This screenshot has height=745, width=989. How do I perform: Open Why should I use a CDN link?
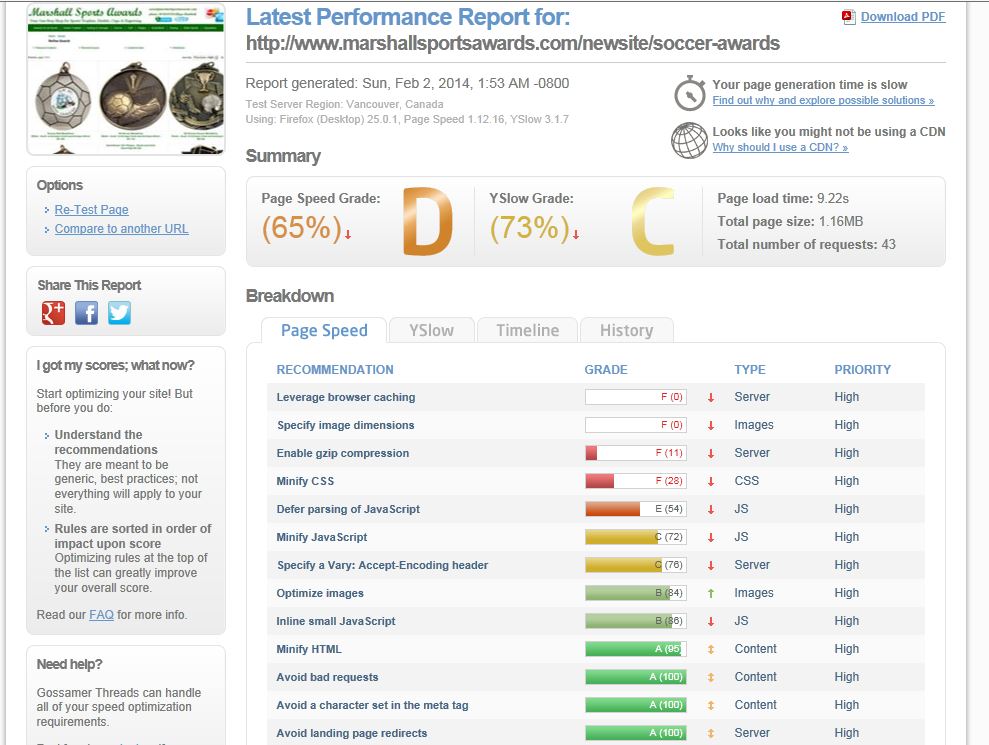click(x=780, y=147)
